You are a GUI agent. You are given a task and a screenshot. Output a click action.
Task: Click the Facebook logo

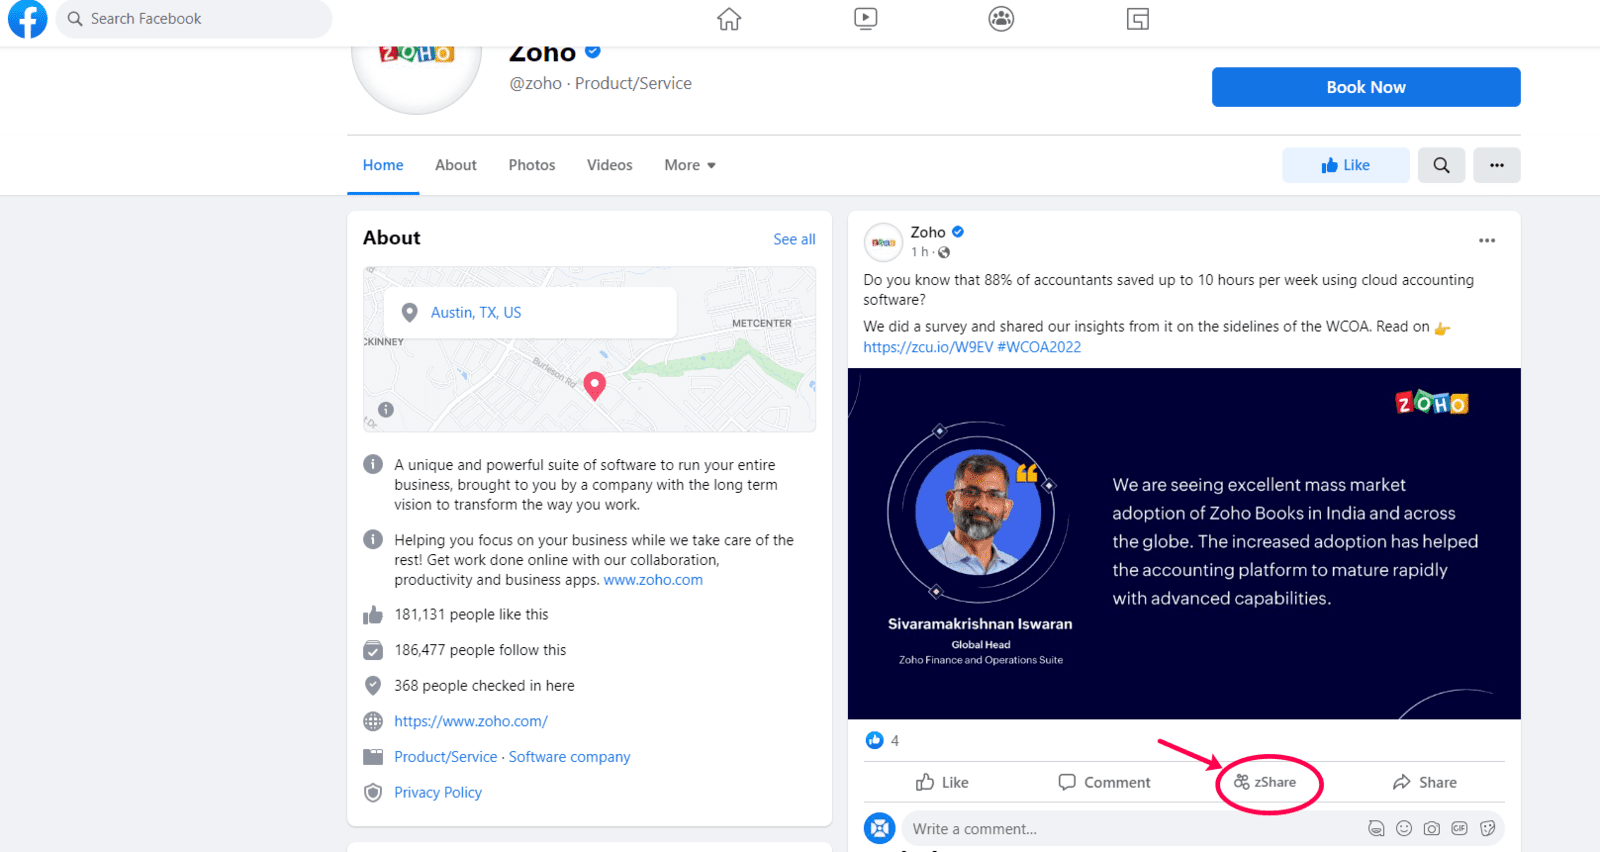pos(27,19)
